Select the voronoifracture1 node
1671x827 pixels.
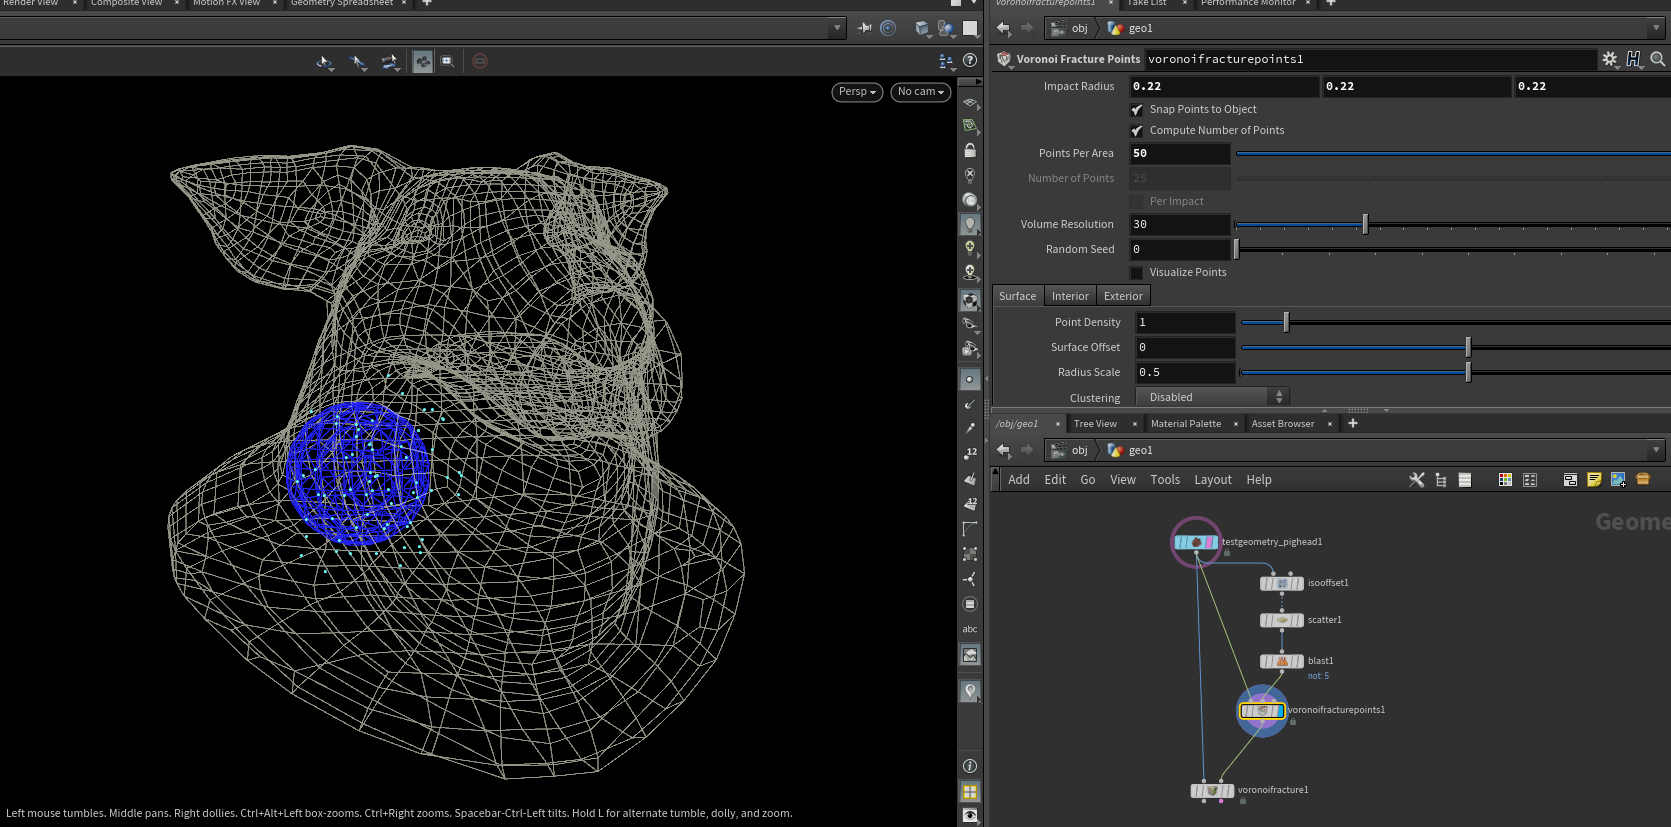pos(1212,791)
